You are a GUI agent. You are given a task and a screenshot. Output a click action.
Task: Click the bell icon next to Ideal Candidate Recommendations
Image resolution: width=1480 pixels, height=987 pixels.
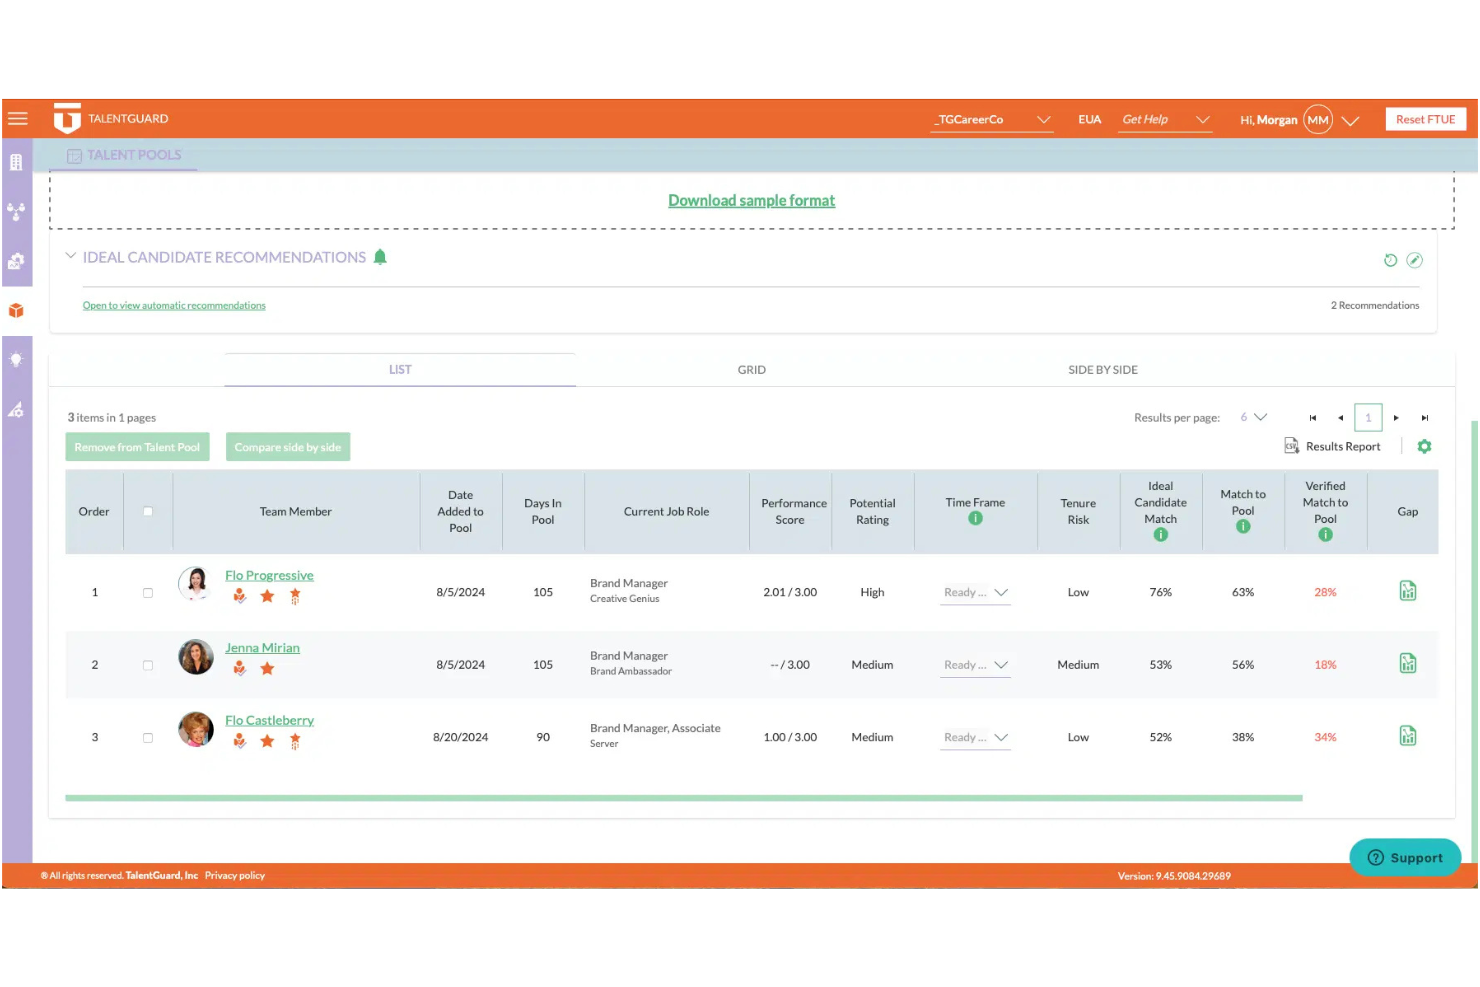coord(380,256)
